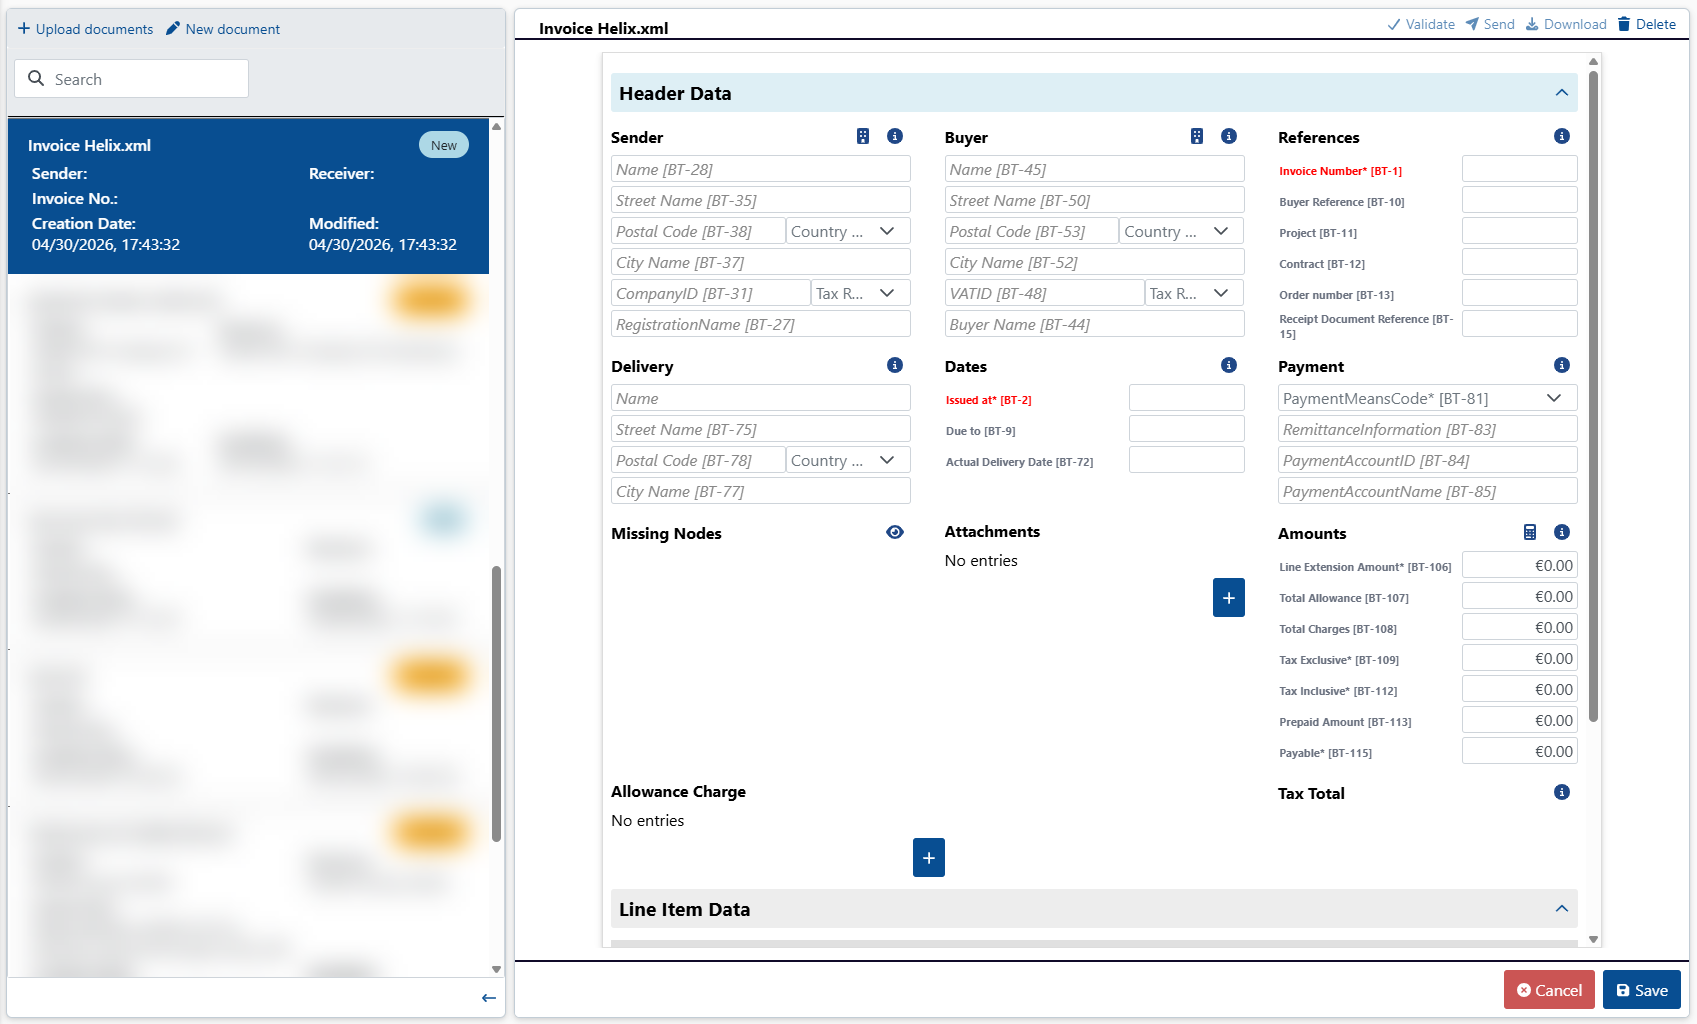Click the Send action
The image size is (1697, 1024).
(x=1490, y=24)
